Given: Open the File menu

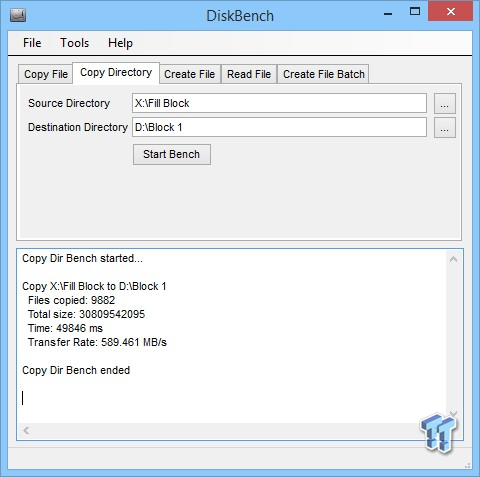Looking at the screenshot, I should (32, 43).
